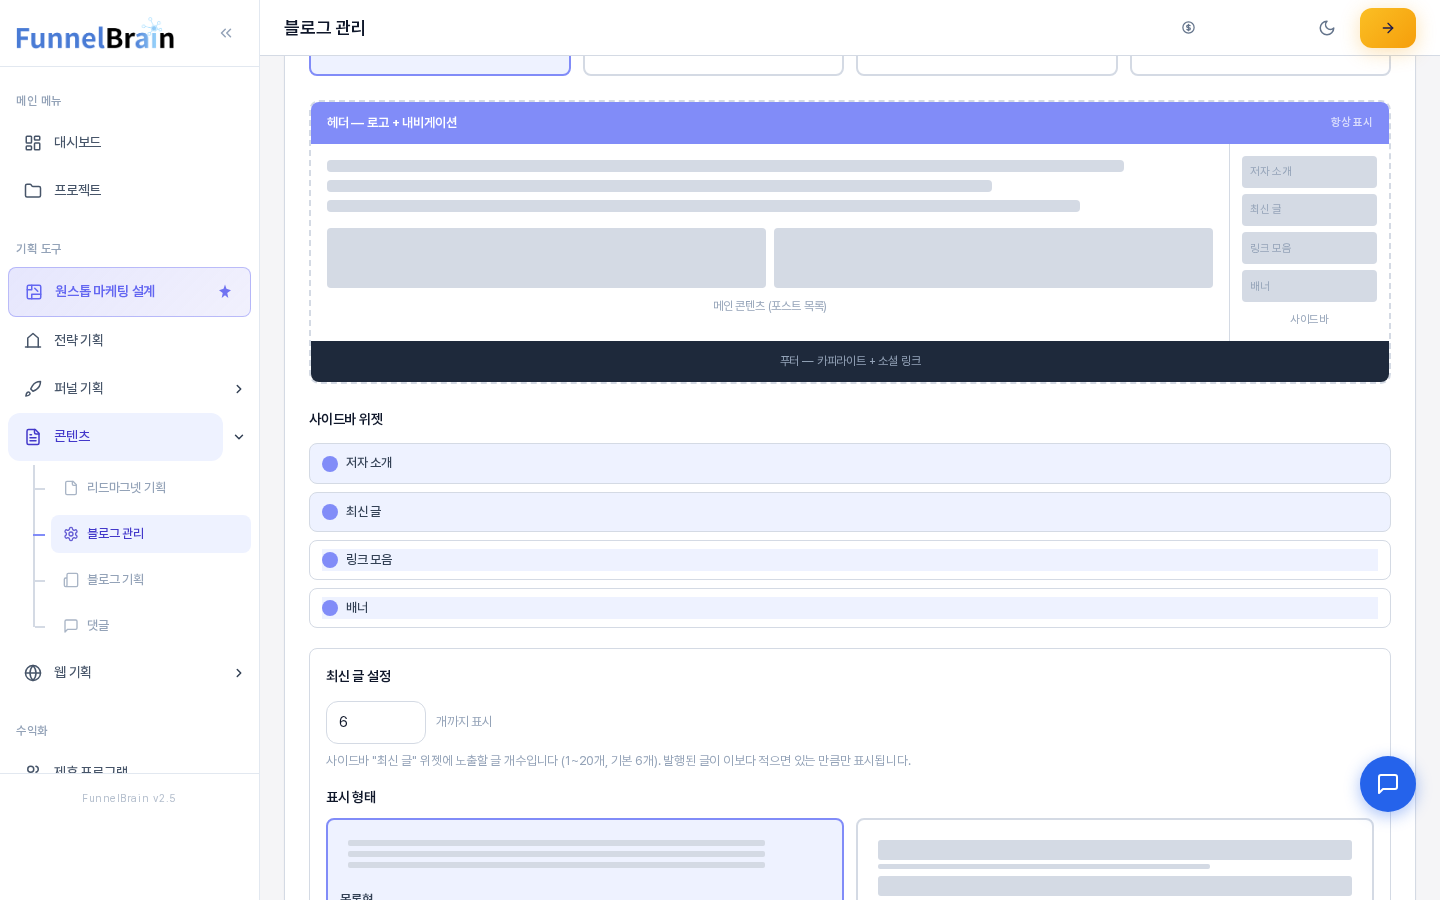This screenshot has height=900, width=1440.
Task: Toggle the 배너 sidebar widget
Action: tap(850, 608)
